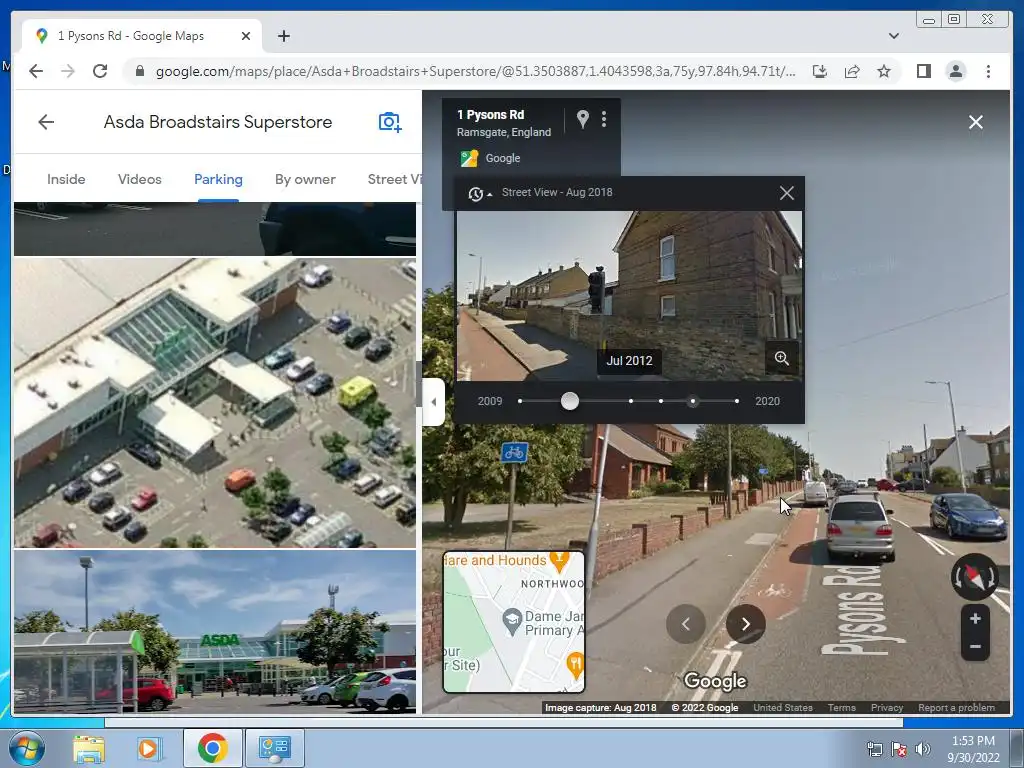Click the control panel taskbar icon
This screenshot has height=768, width=1024.
274,748
